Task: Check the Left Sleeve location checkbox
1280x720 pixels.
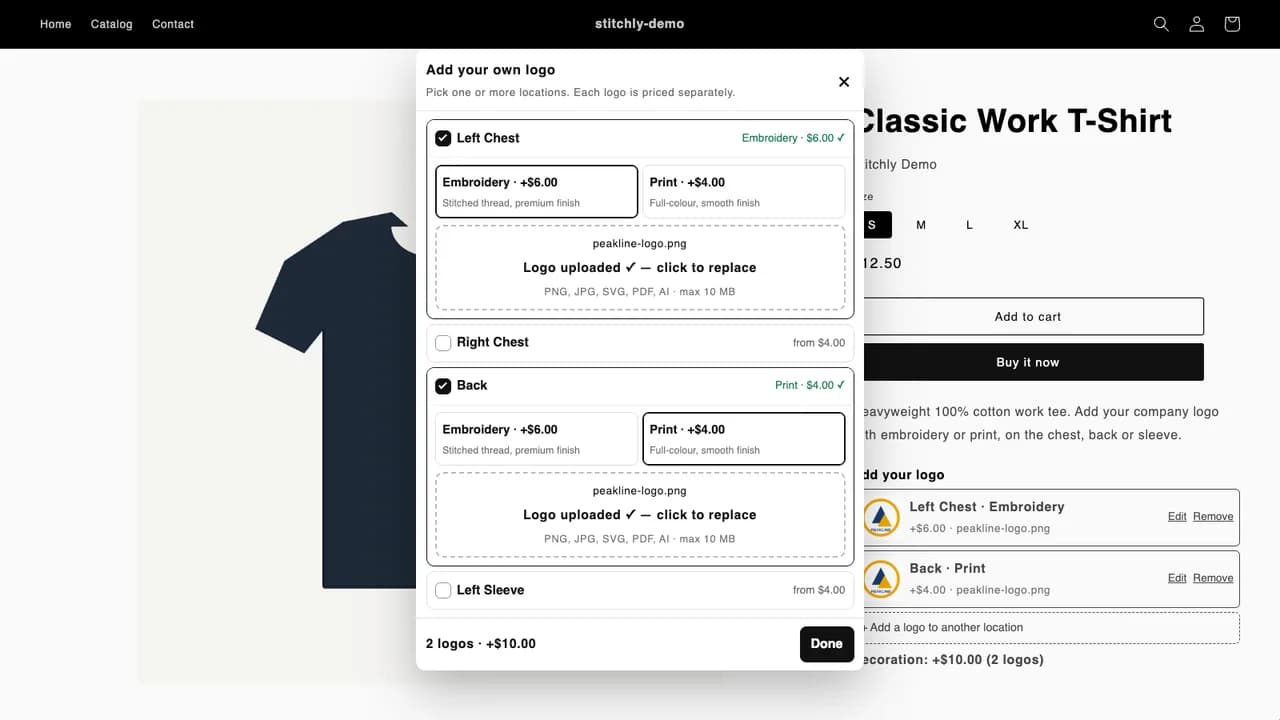Action: click(x=443, y=590)
